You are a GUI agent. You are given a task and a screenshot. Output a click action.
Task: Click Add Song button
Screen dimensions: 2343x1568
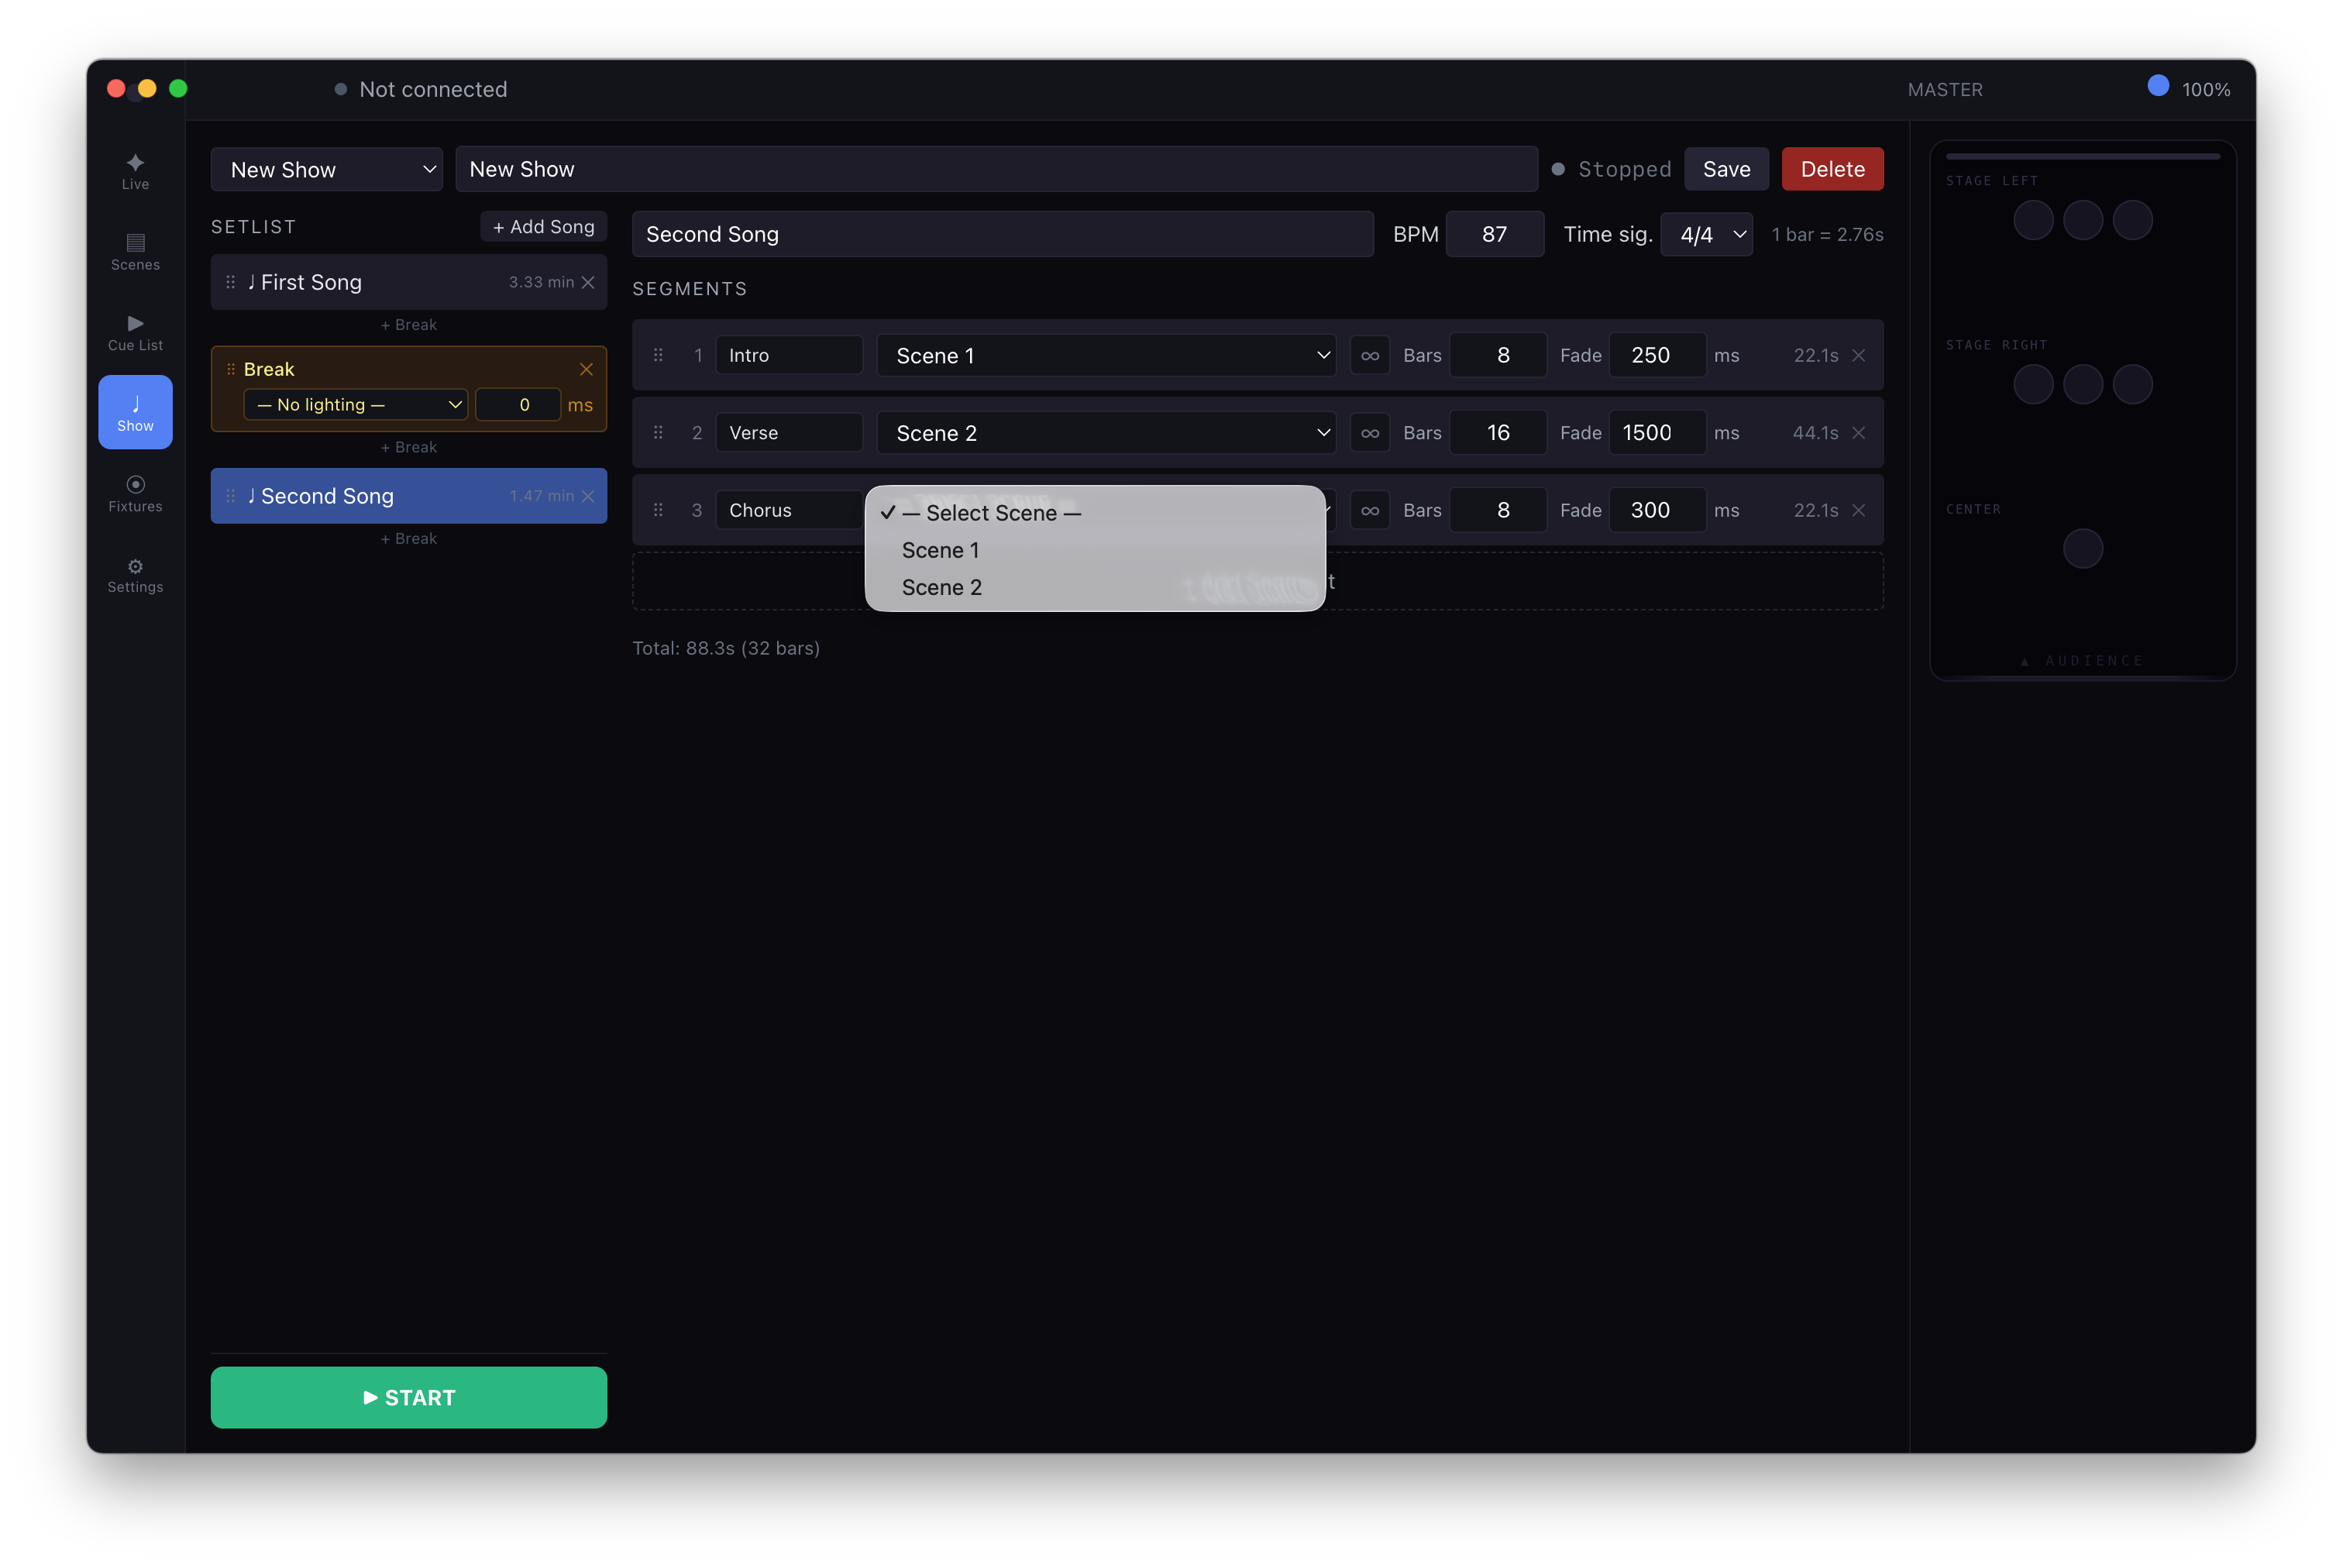(543, 227)
